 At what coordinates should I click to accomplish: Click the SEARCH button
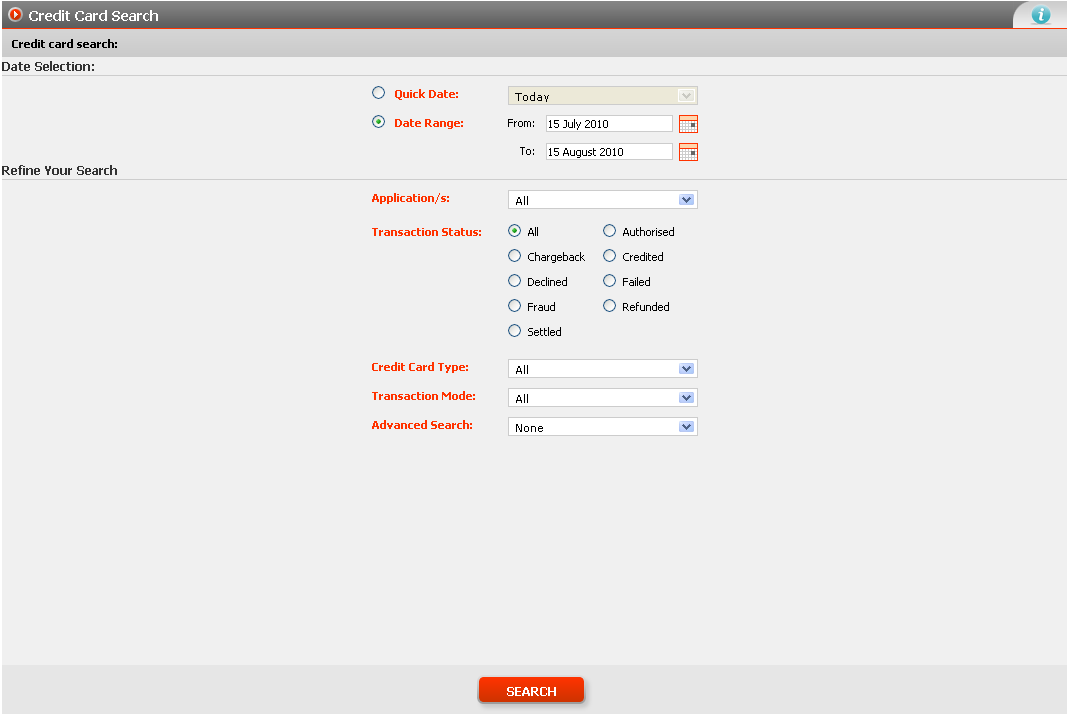point(531,690)
